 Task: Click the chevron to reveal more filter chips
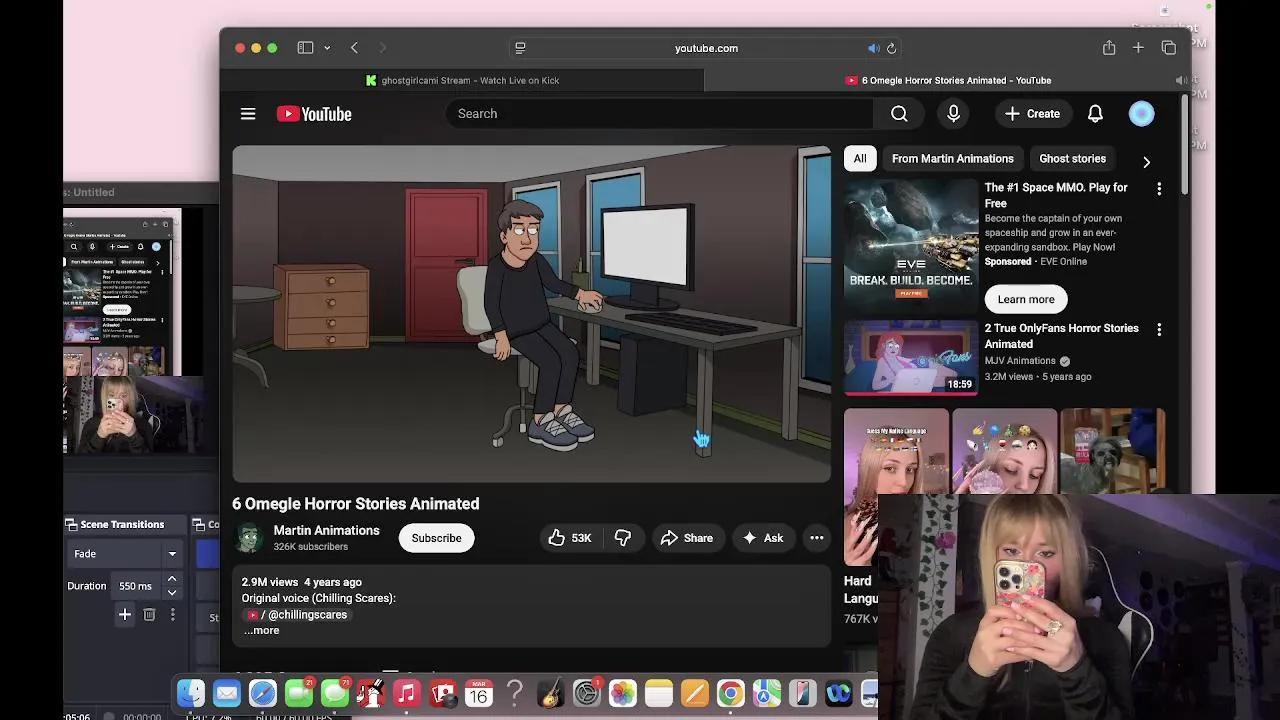coord(1146,161)
